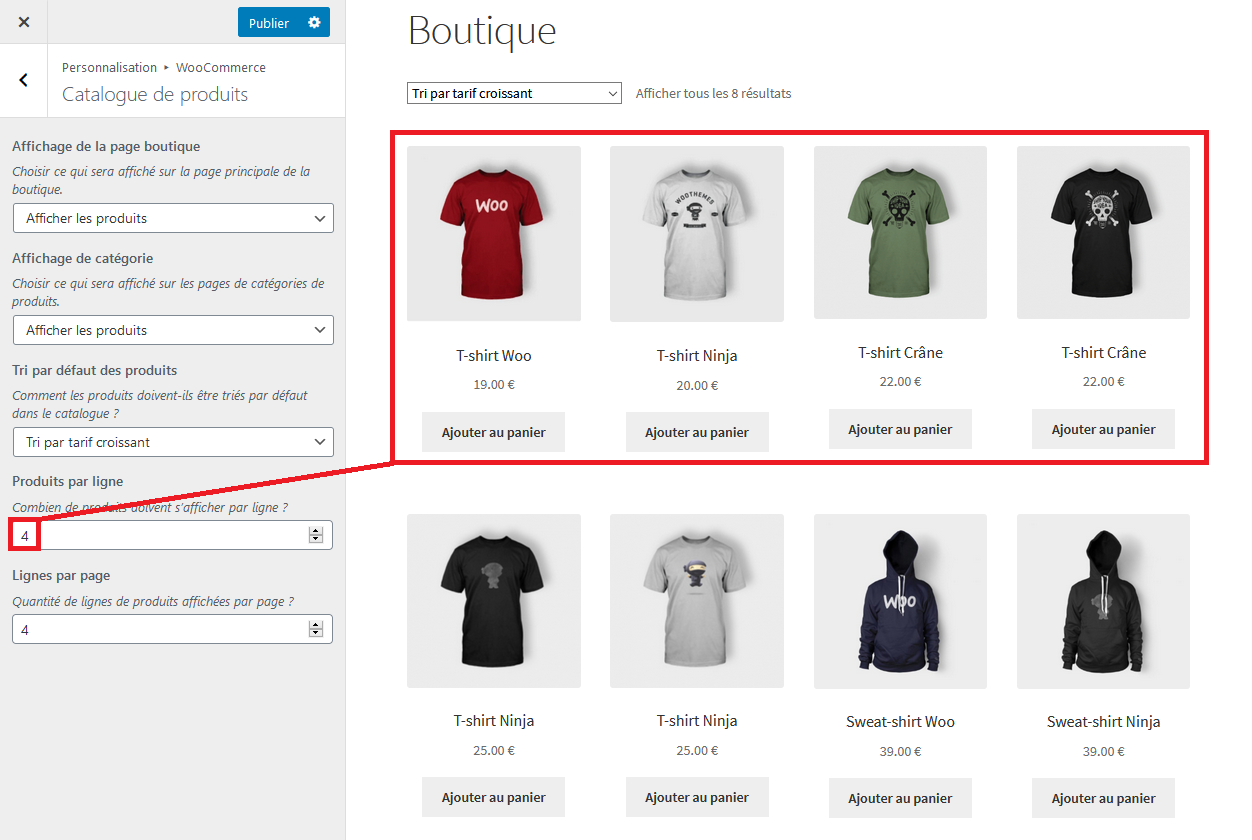Open publish settings gear icon
Screen dimensions: 1252x840
click(314, 23)
